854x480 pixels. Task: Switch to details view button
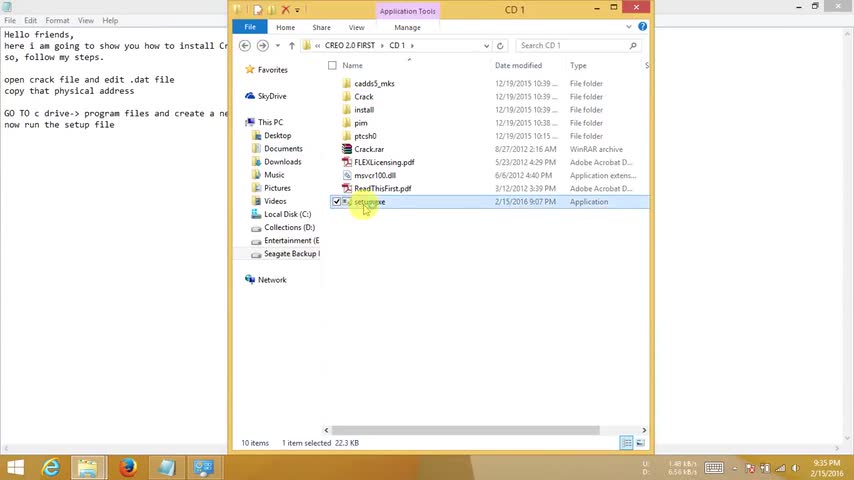626,443
